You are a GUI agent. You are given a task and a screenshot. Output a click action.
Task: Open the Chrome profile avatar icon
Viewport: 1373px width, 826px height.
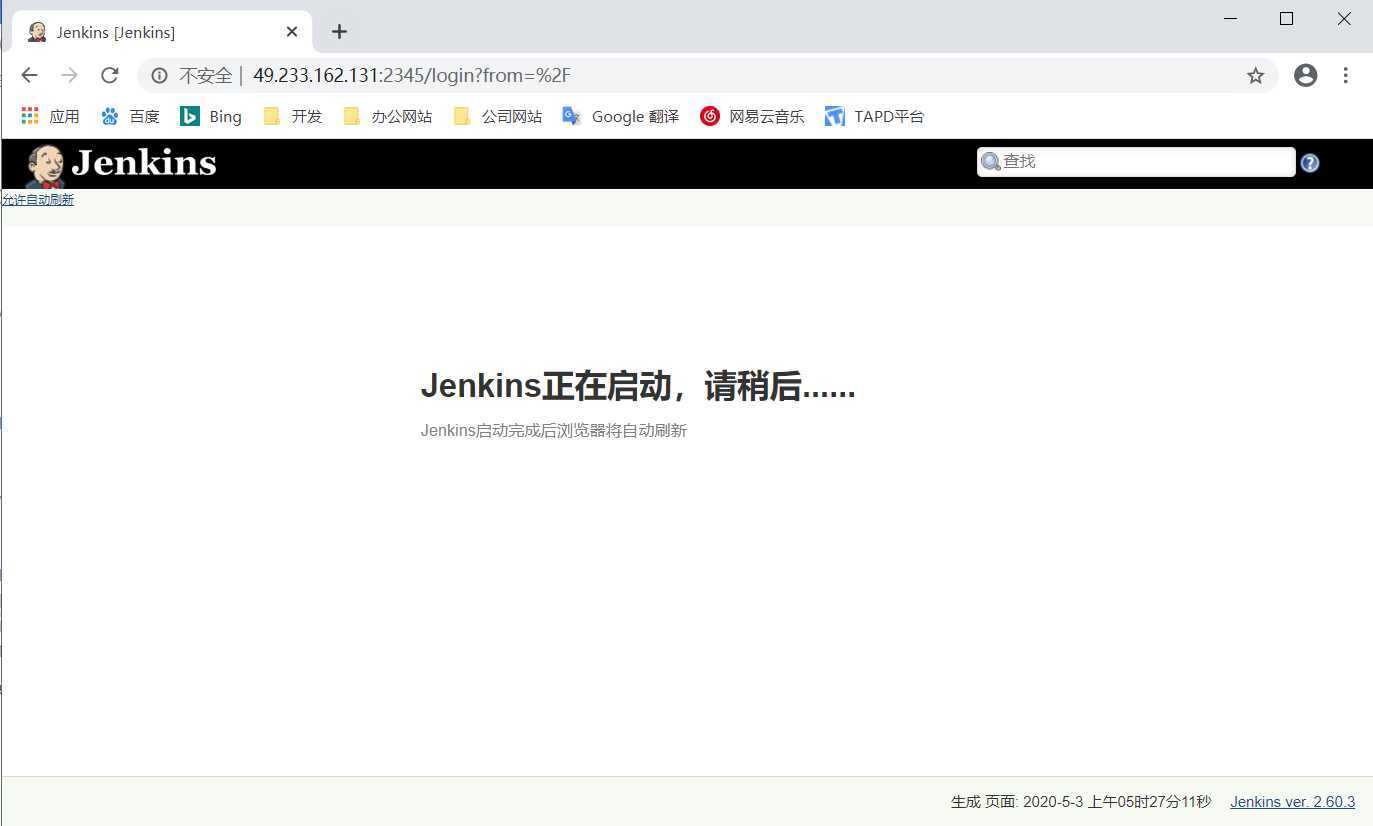(x=1305, y=75)
